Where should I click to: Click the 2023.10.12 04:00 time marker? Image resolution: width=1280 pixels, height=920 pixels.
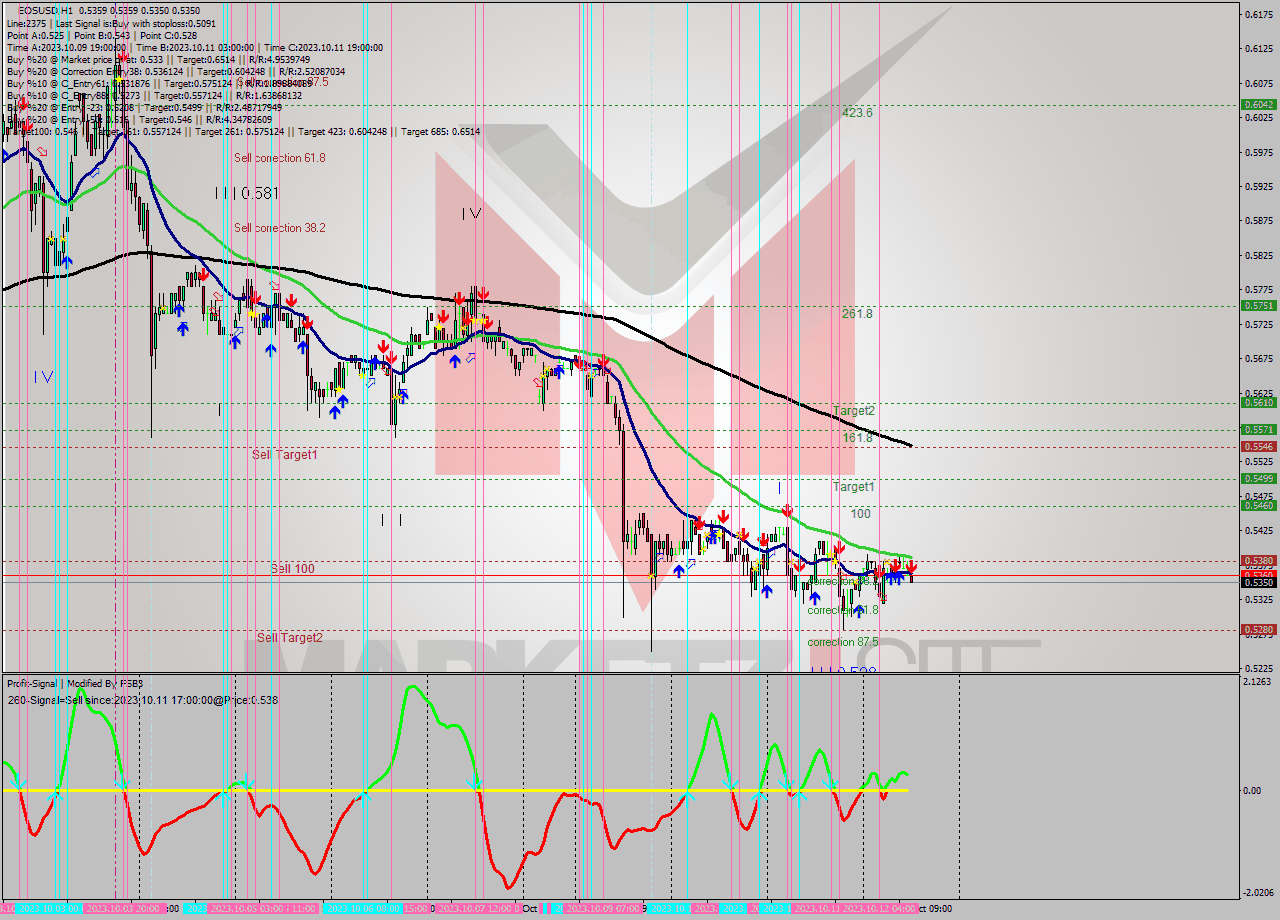tap(879, 909)
